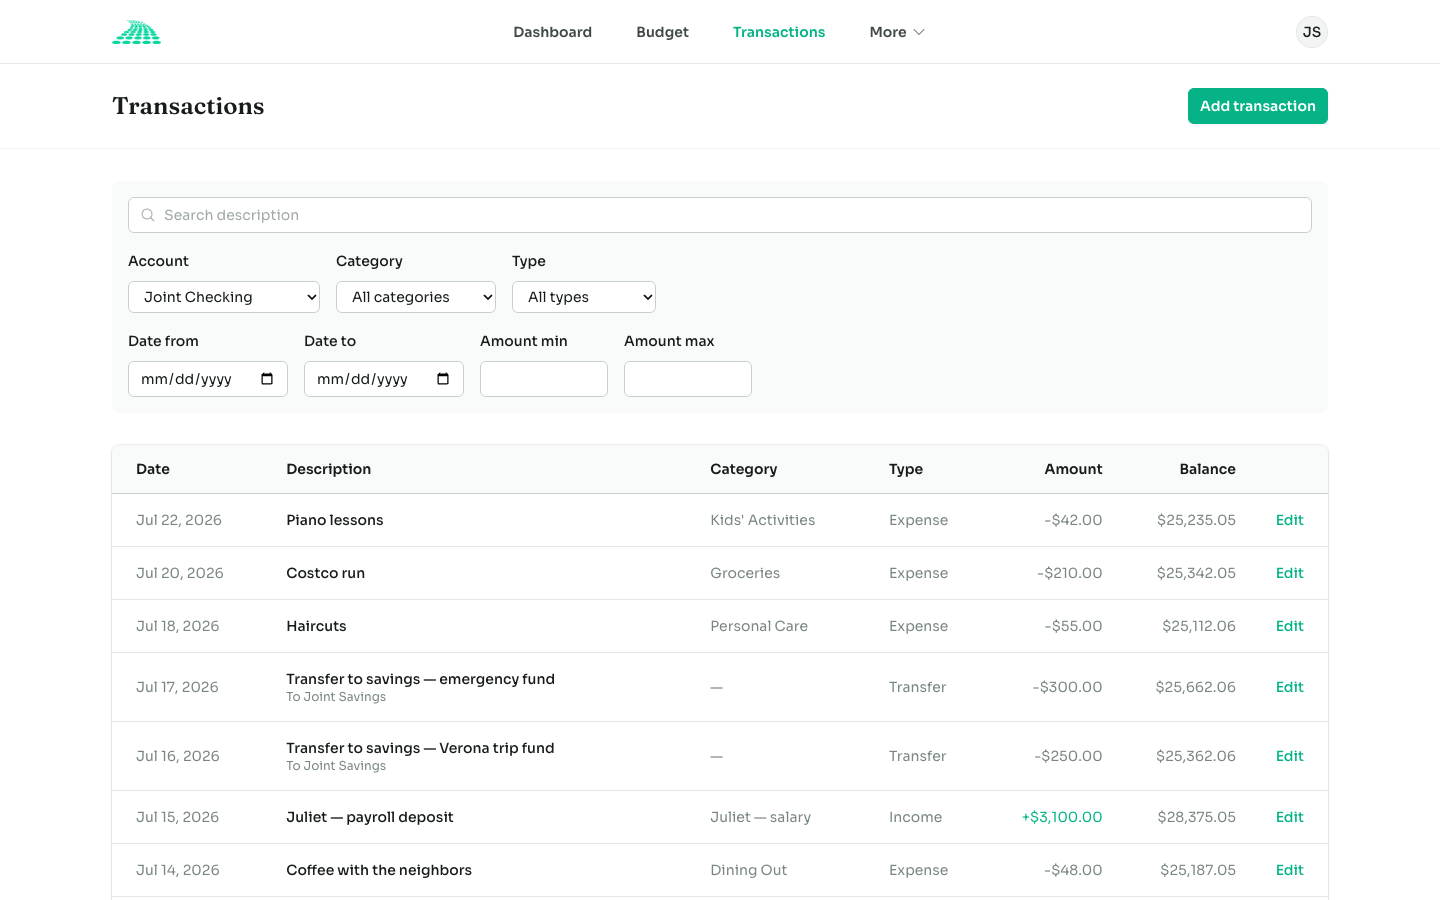
Task: Click the Groceries category cell
Action: coord(745,573)
